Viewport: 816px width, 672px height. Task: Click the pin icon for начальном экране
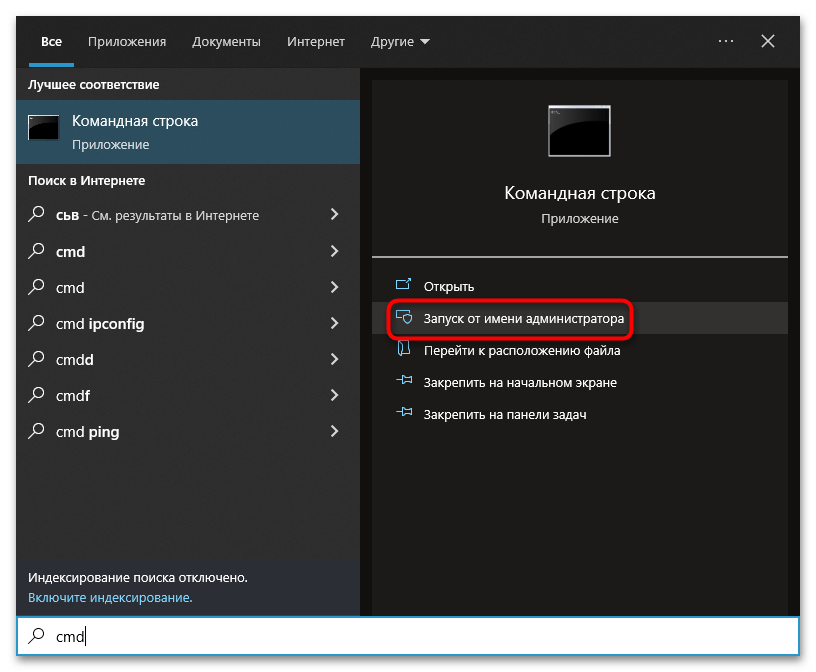pyautogui.click(x=404, y=382)
